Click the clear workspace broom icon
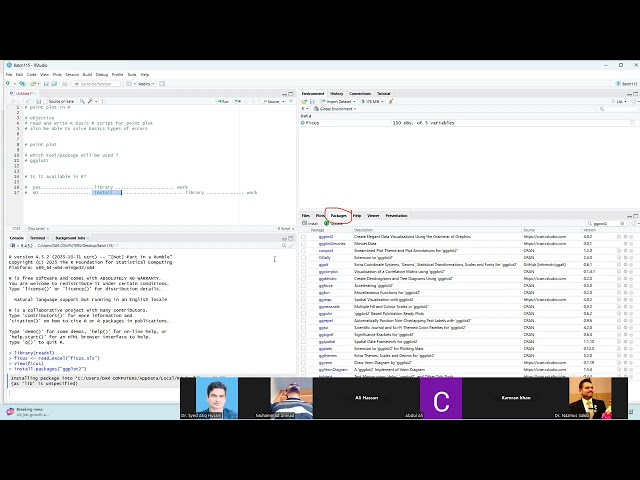The height and width of the screenshot is (480, 640). pos(392,101)
